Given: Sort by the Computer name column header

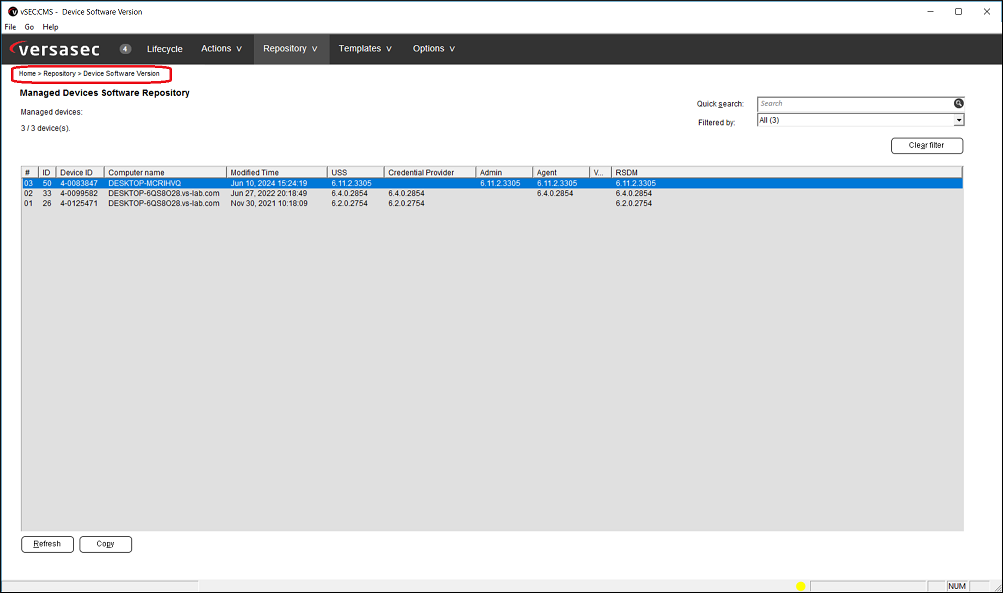Looking at the screenshot, I should click(x=165, y=173).
